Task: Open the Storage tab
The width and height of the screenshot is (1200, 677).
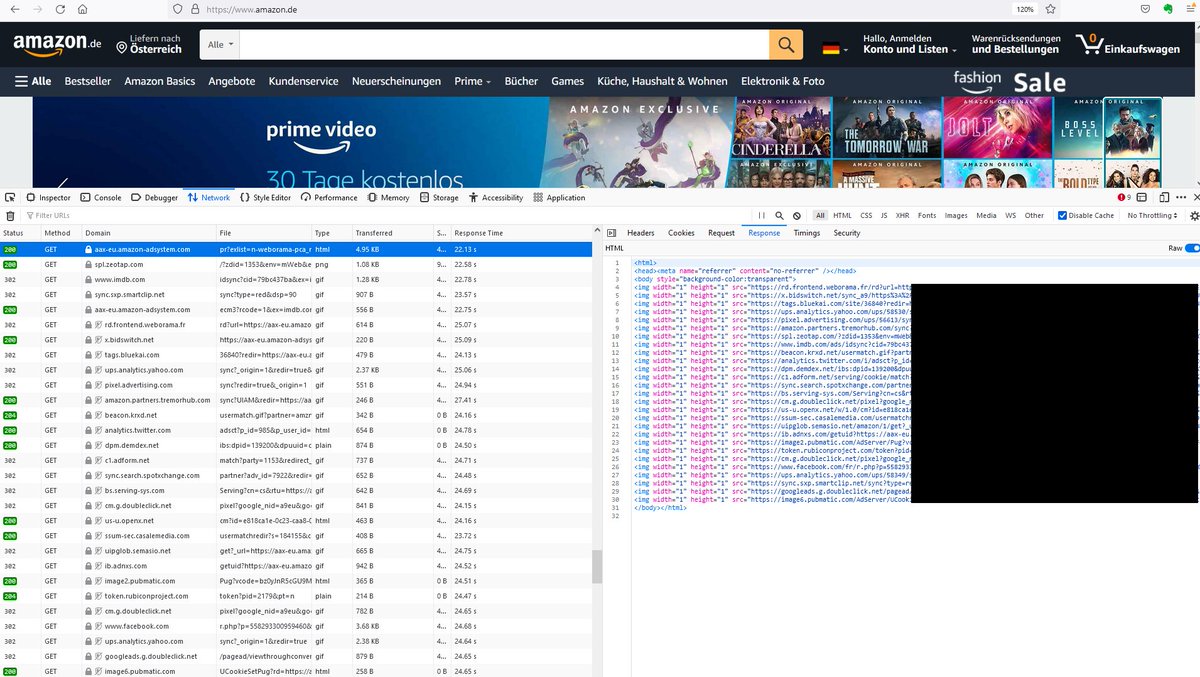Action: (x=439, y=198)
